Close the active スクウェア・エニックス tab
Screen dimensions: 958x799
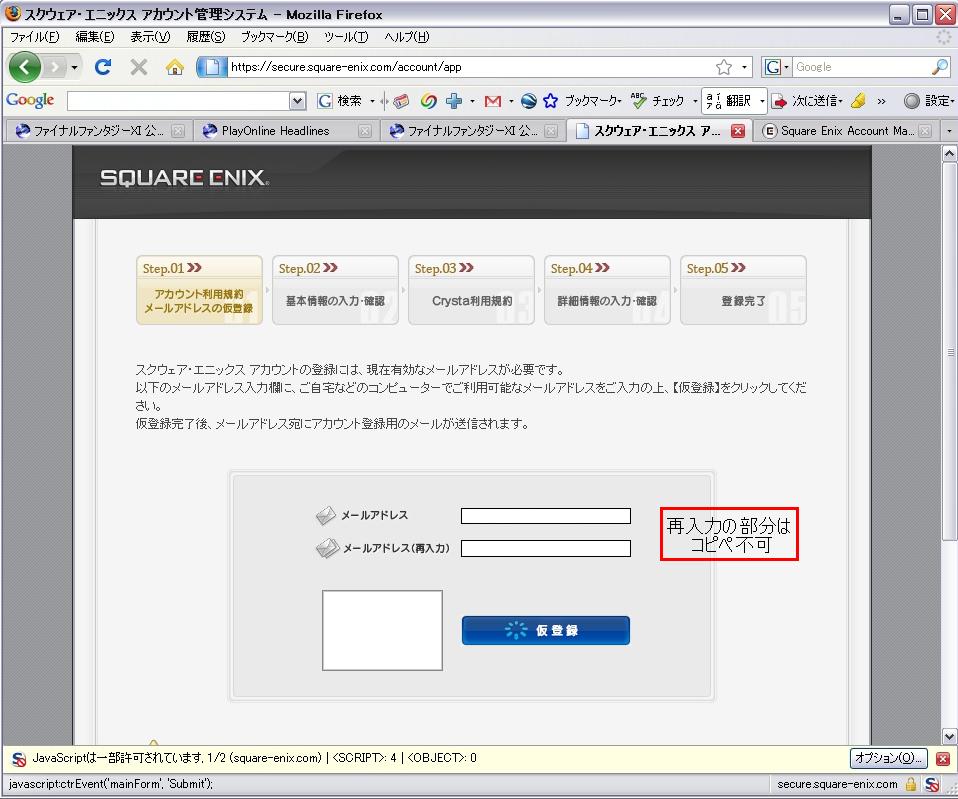coord(738,131)
